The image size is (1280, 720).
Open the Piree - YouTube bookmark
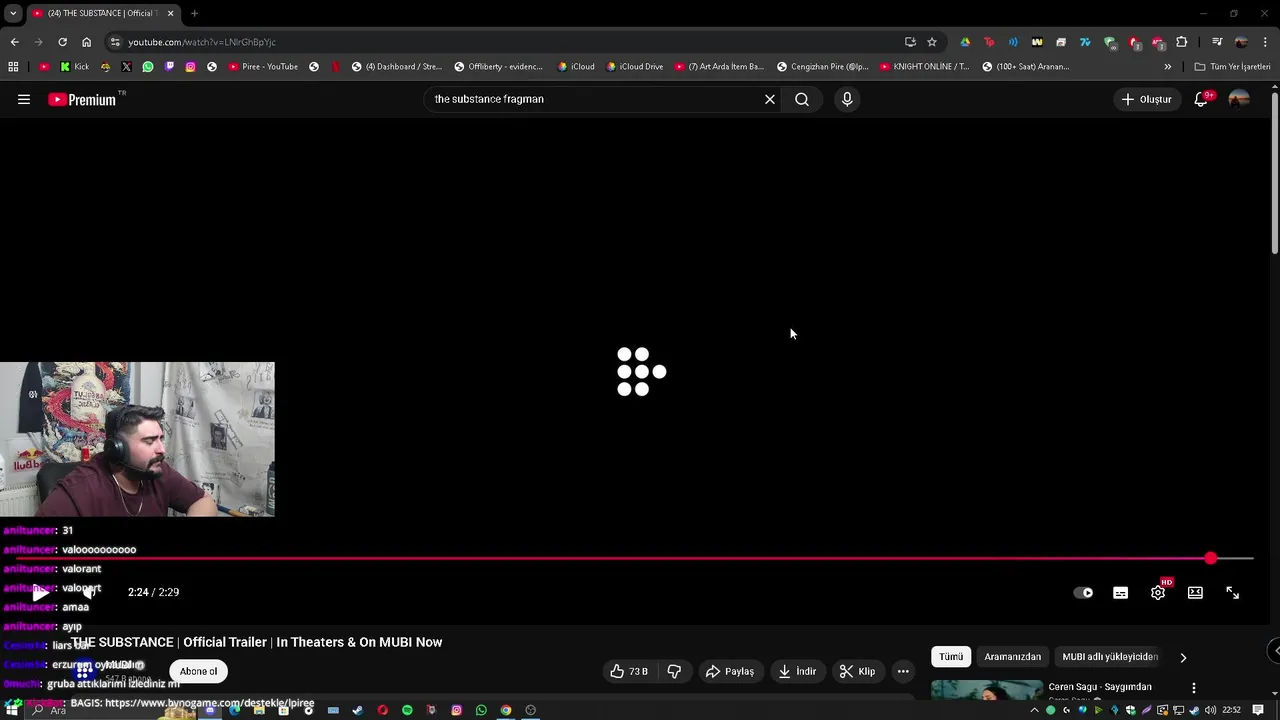[263, 67]
